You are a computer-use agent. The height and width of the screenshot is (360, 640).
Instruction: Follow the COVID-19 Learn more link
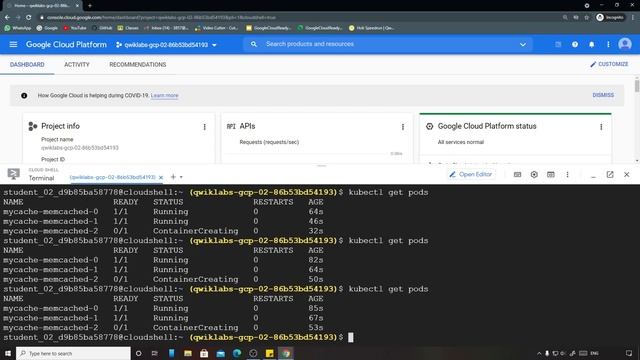[164, 96]
